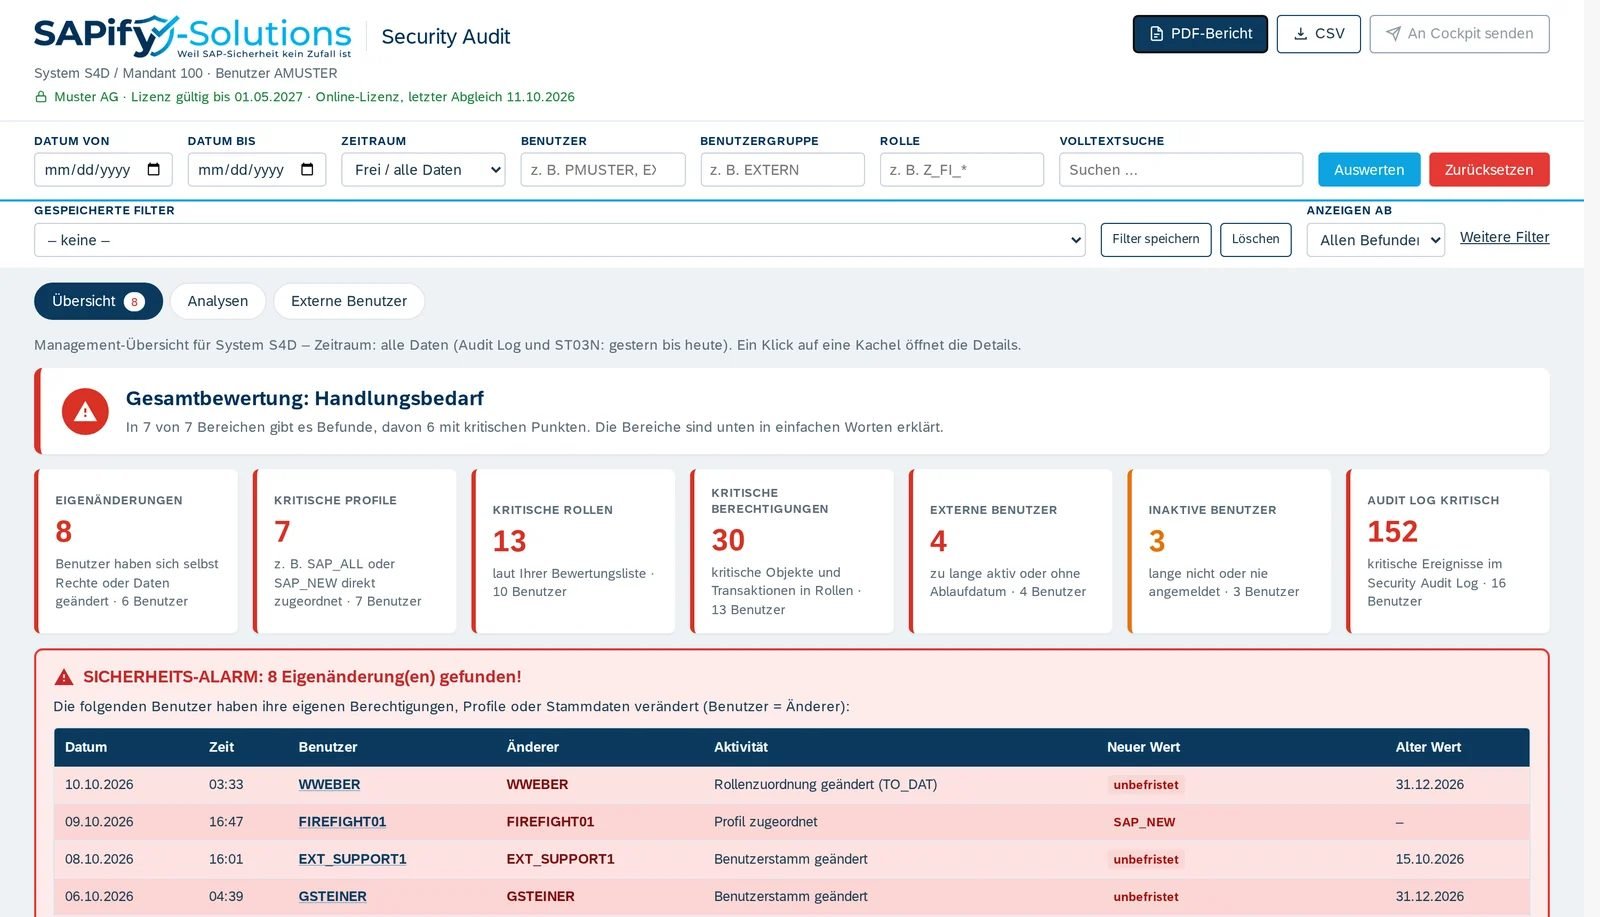Click the red Zurücksetzen button
Screen dimensions: 1600x917
point(1489,170)
